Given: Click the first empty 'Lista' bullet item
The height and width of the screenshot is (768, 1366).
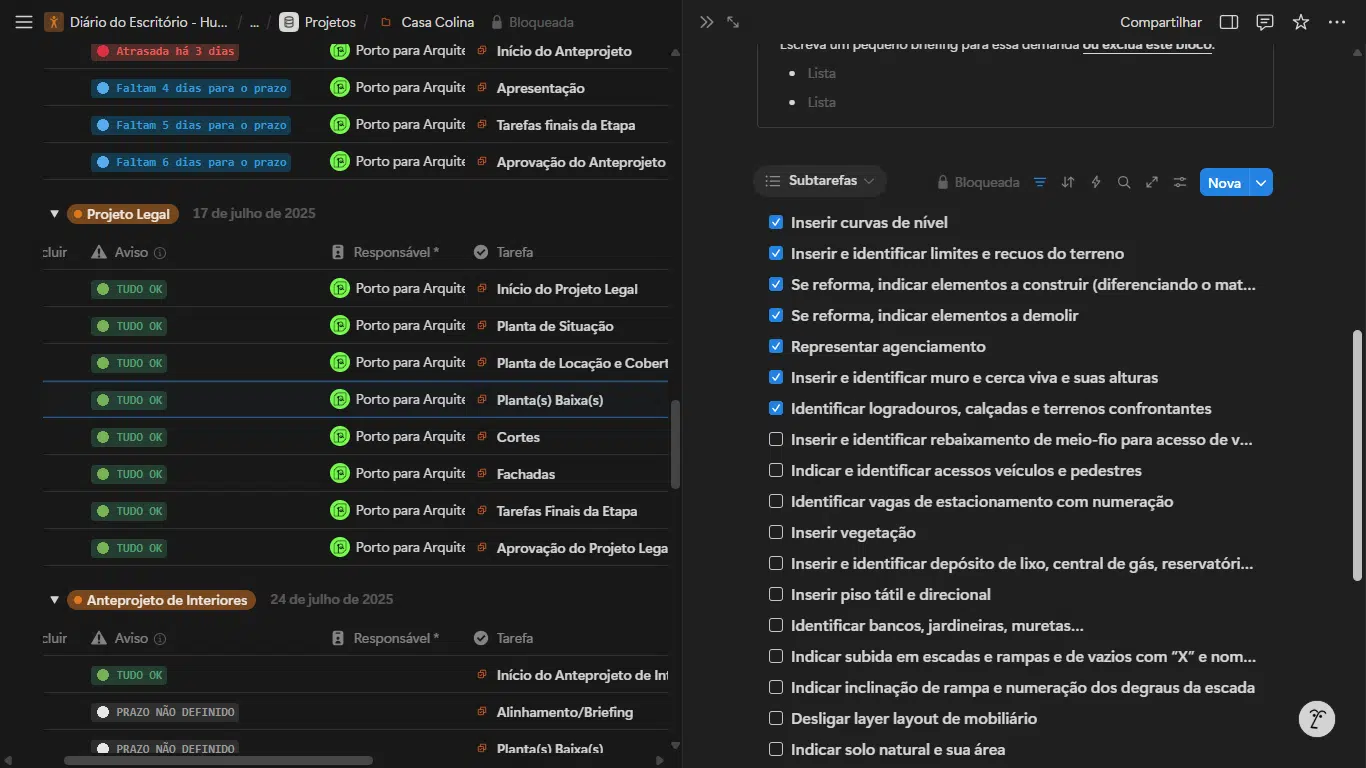Looking at the screenshot, I should (x=822, y=73).
